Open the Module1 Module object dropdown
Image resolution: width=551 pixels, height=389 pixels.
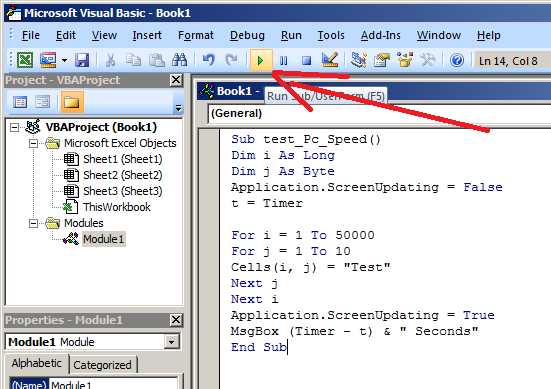(172, 342)
